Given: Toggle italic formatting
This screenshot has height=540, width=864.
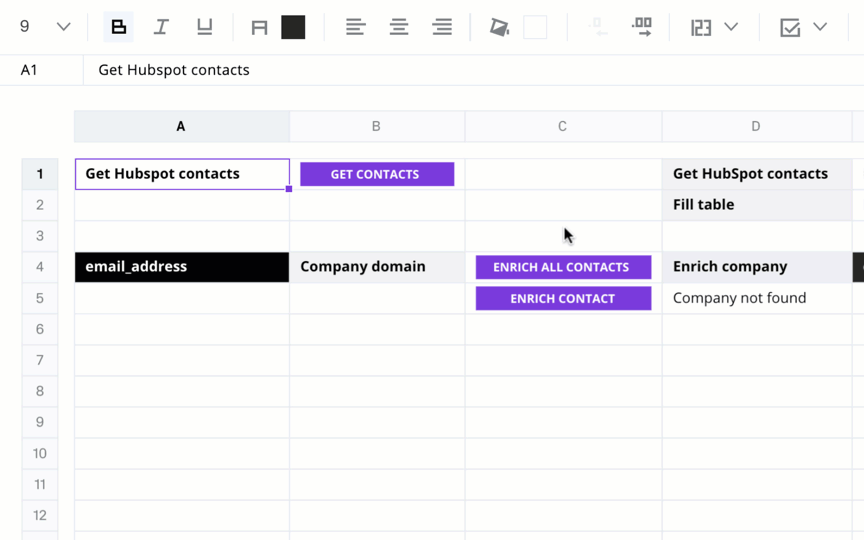Looking at the screenshot, I should click(161, 27).
